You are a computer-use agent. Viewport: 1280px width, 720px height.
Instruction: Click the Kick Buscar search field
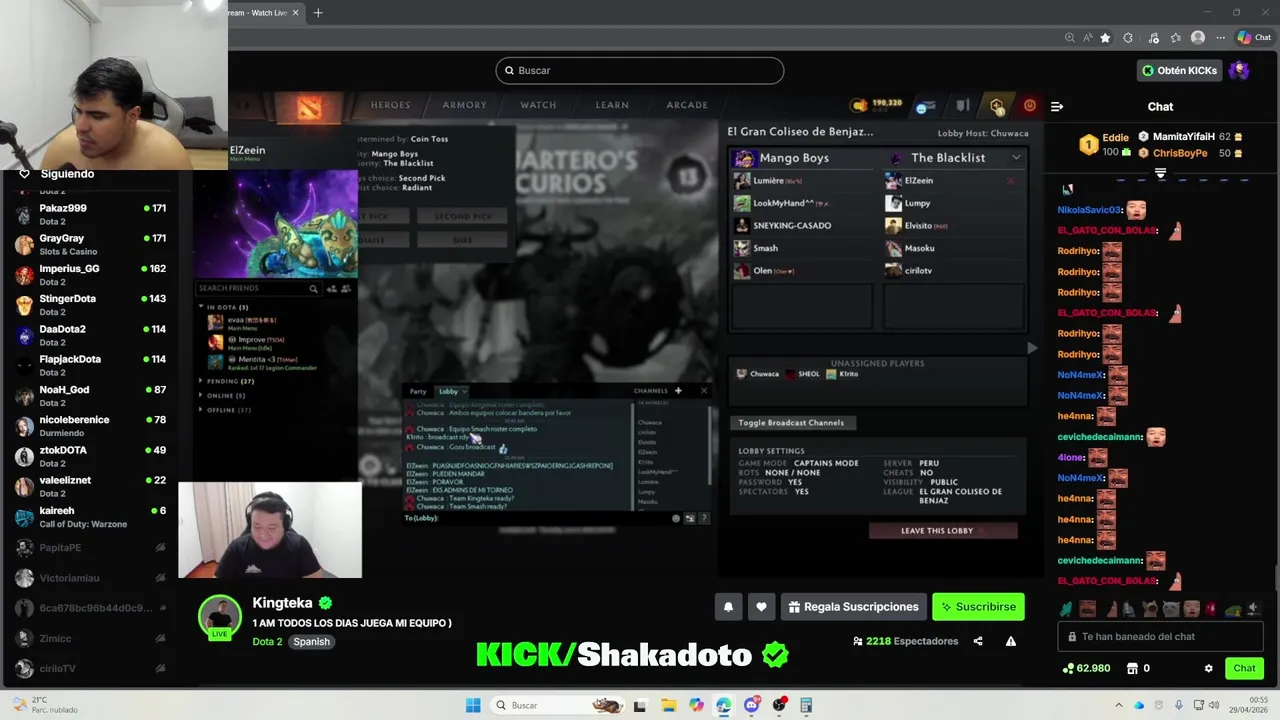click(x=640, y=70)
